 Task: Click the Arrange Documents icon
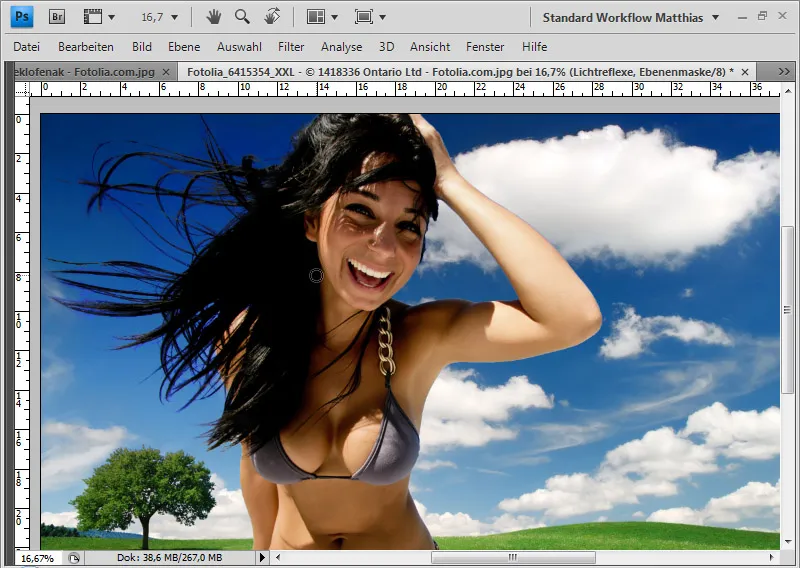316,17
